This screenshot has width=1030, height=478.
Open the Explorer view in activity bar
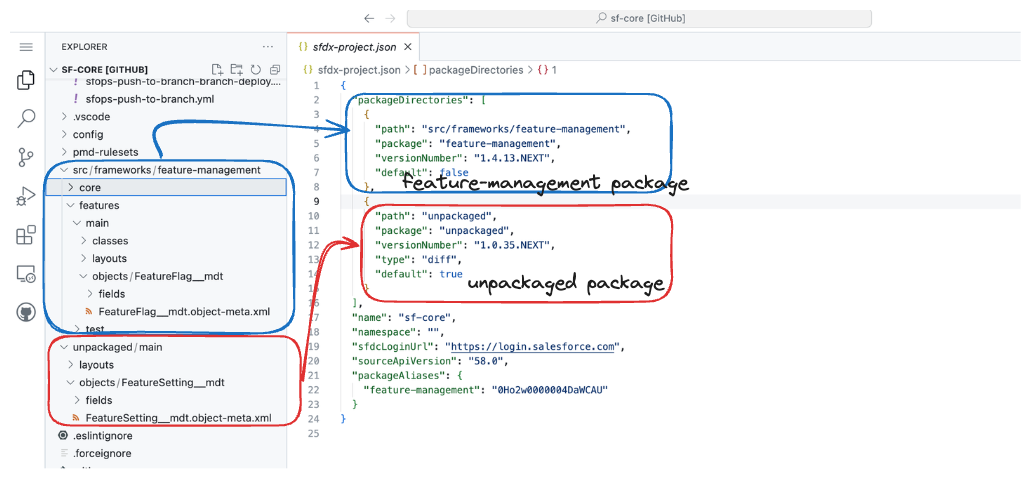[27, 81]
